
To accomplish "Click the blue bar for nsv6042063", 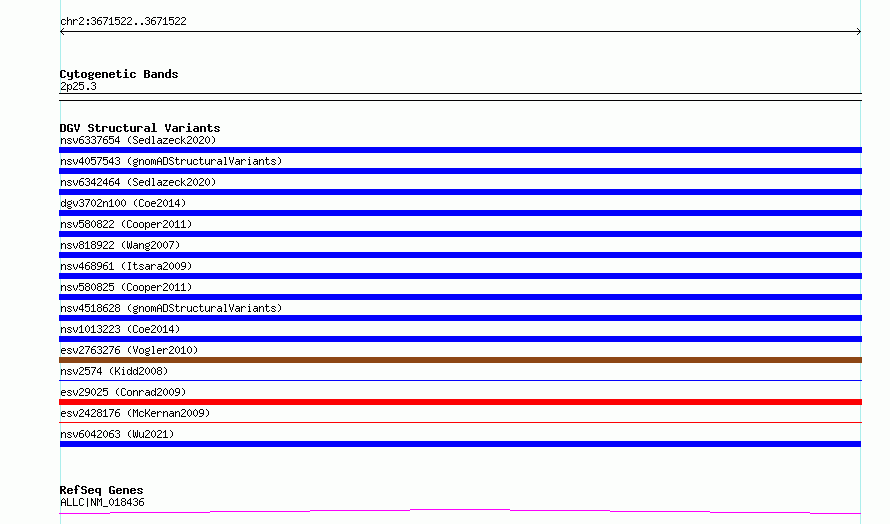I will [x=460, y=444].
